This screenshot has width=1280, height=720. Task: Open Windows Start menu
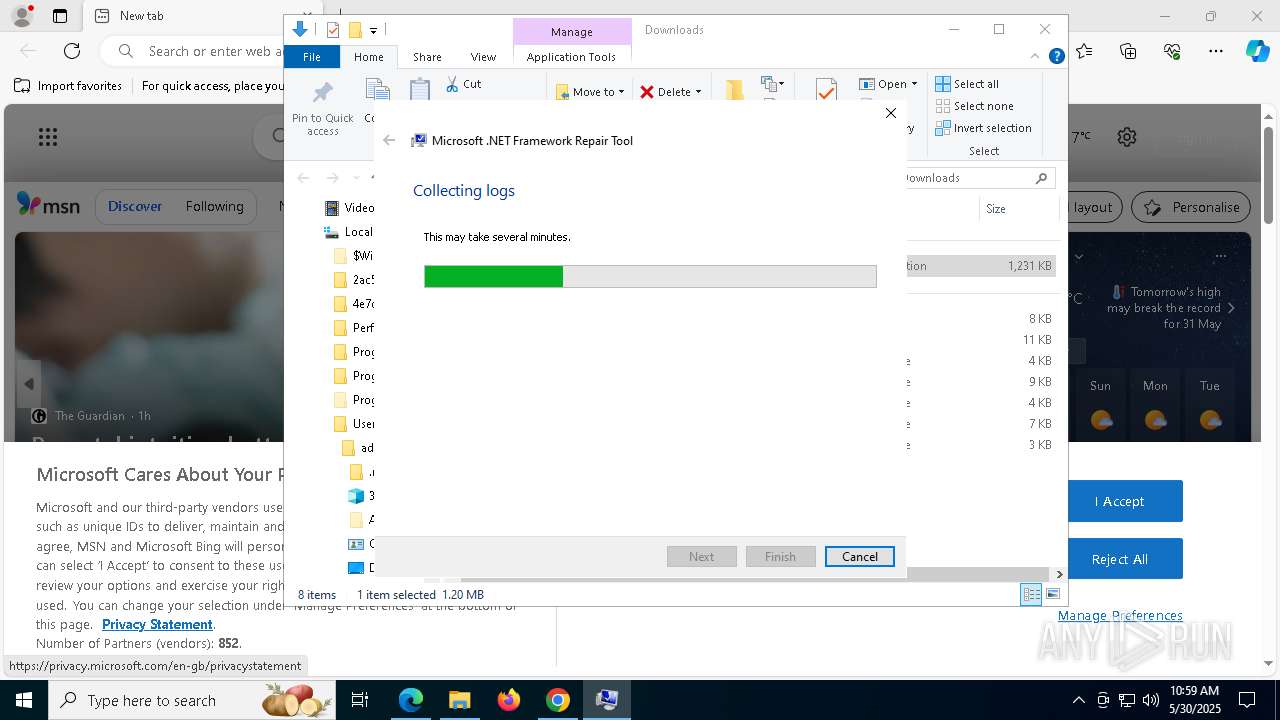click(23, 700)
